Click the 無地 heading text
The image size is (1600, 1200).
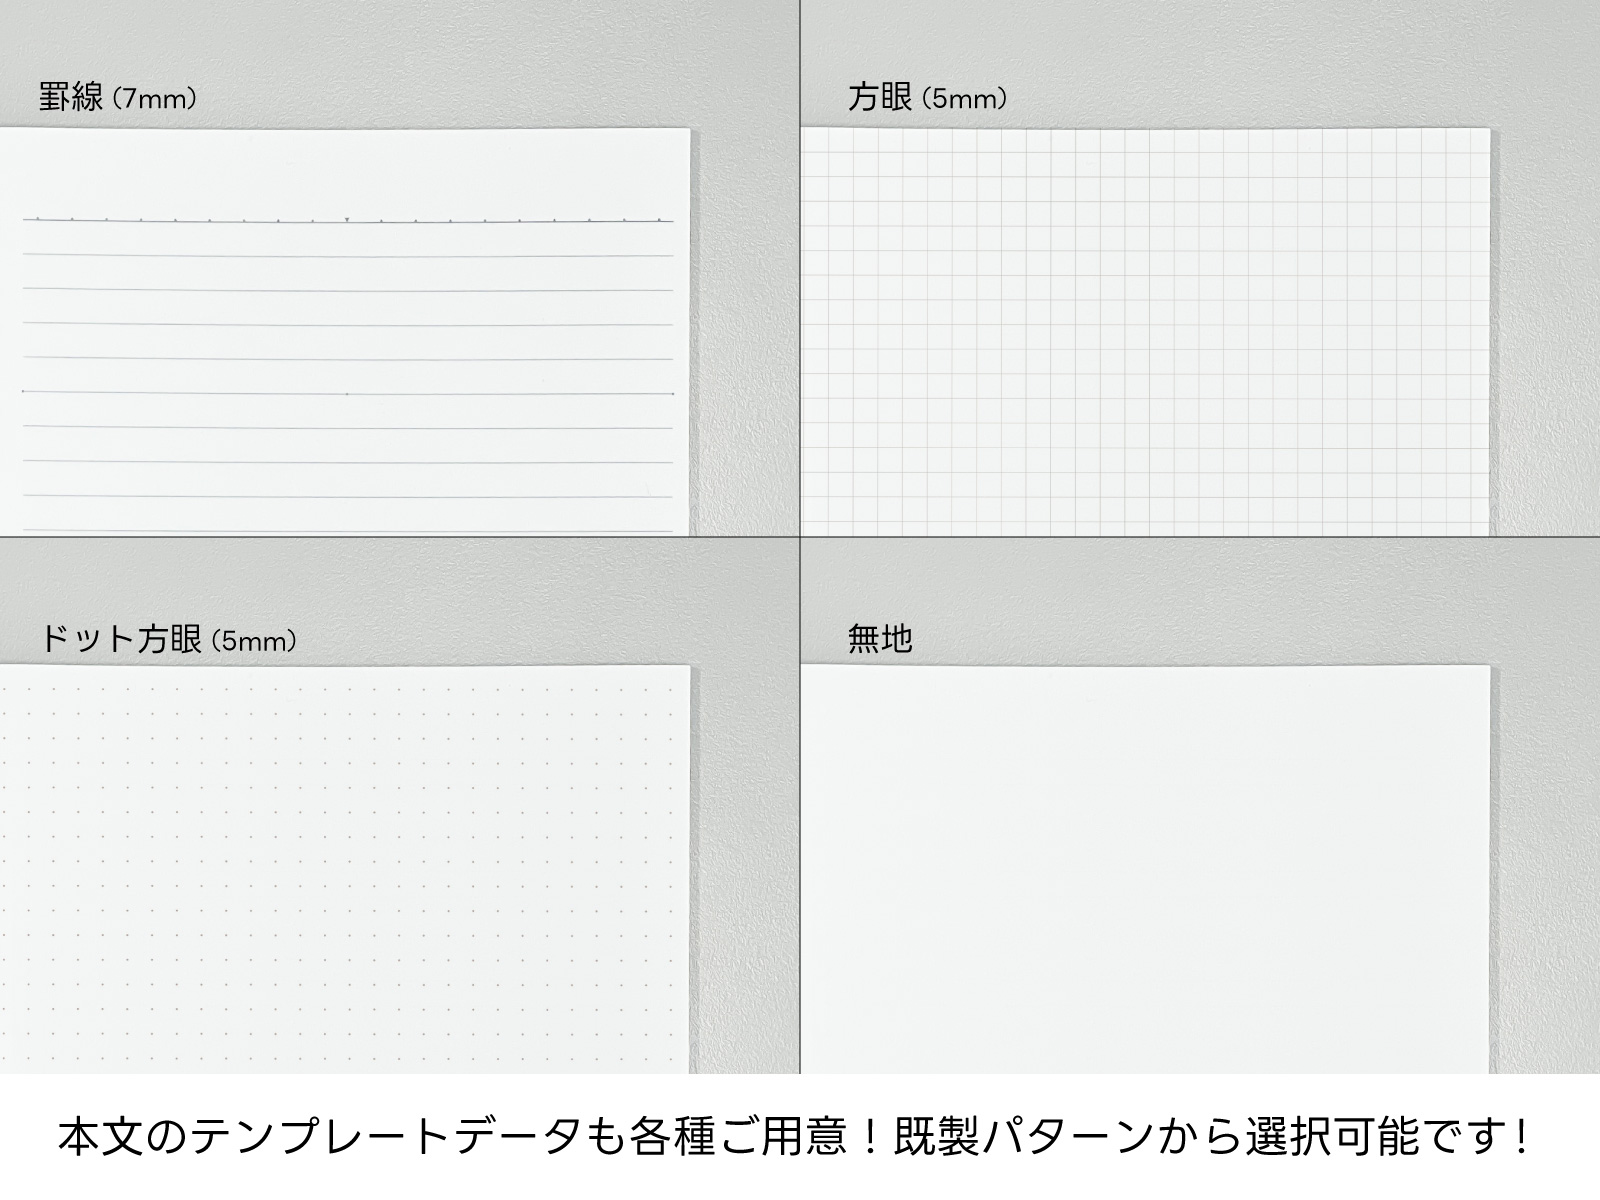tap(880, 639)
